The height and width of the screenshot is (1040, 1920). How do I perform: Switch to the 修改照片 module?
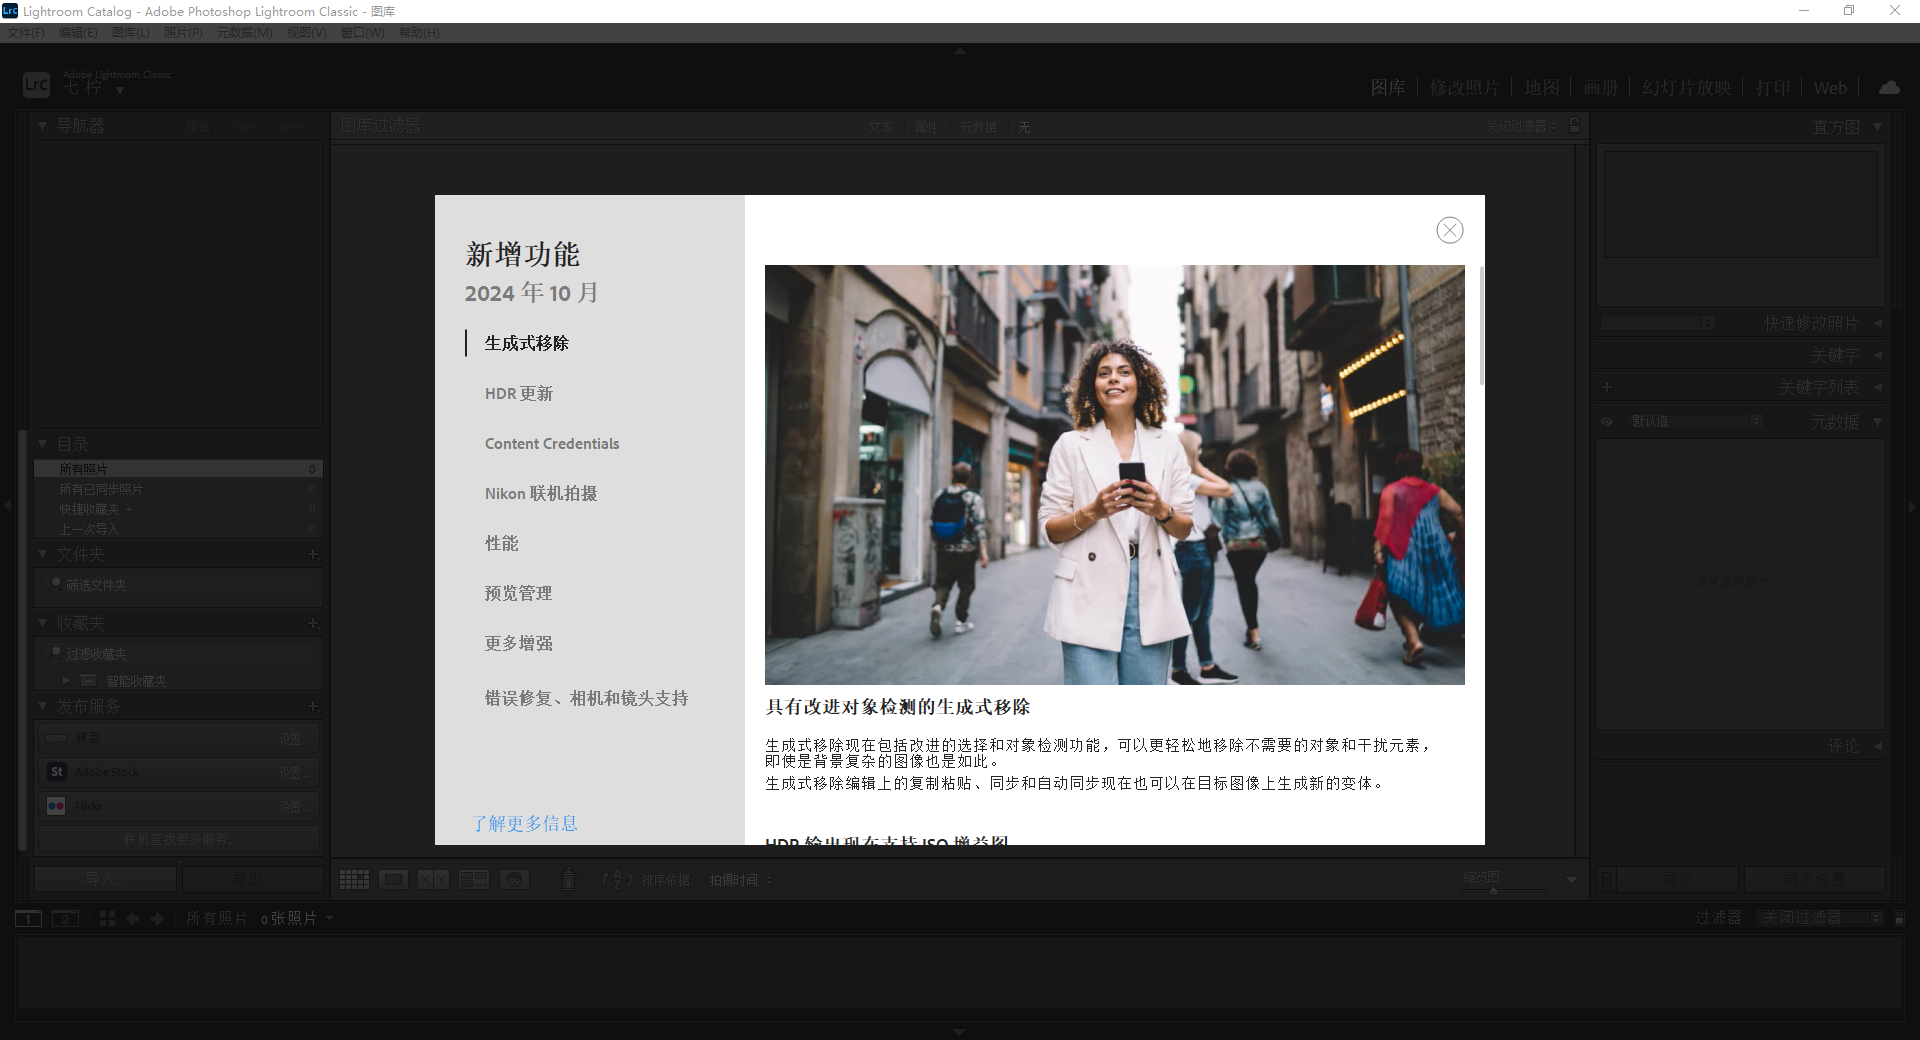pos(1464,88)
